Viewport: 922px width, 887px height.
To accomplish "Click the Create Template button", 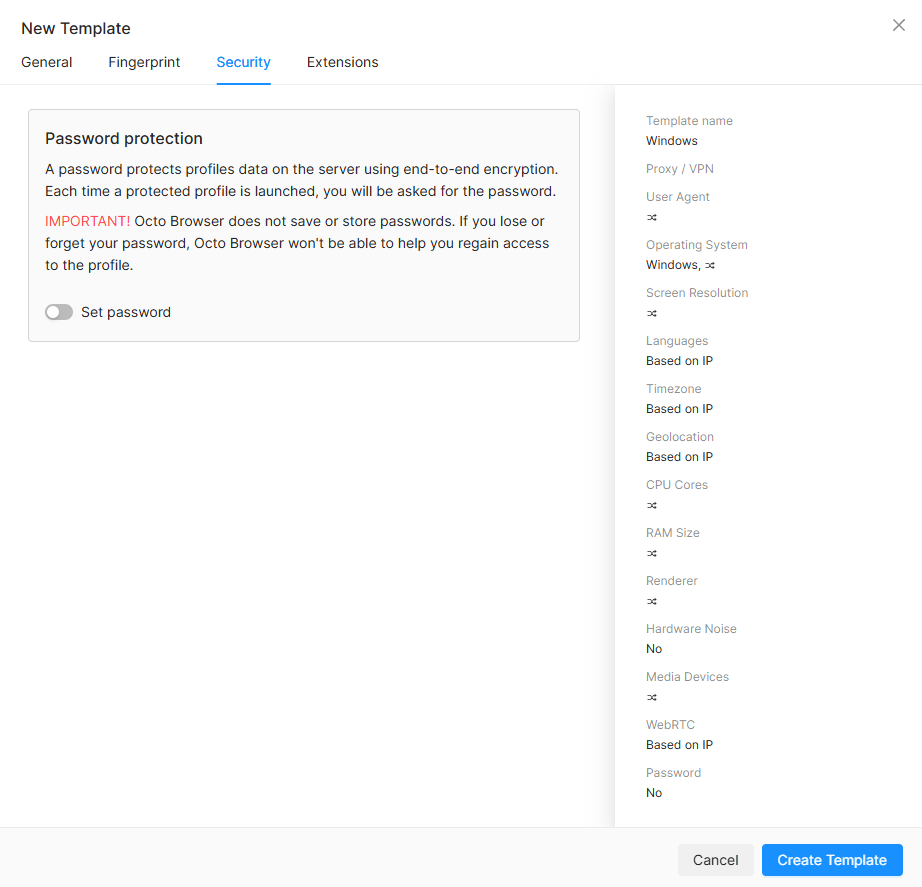I will pyautogui.click(x=832, y=860).
